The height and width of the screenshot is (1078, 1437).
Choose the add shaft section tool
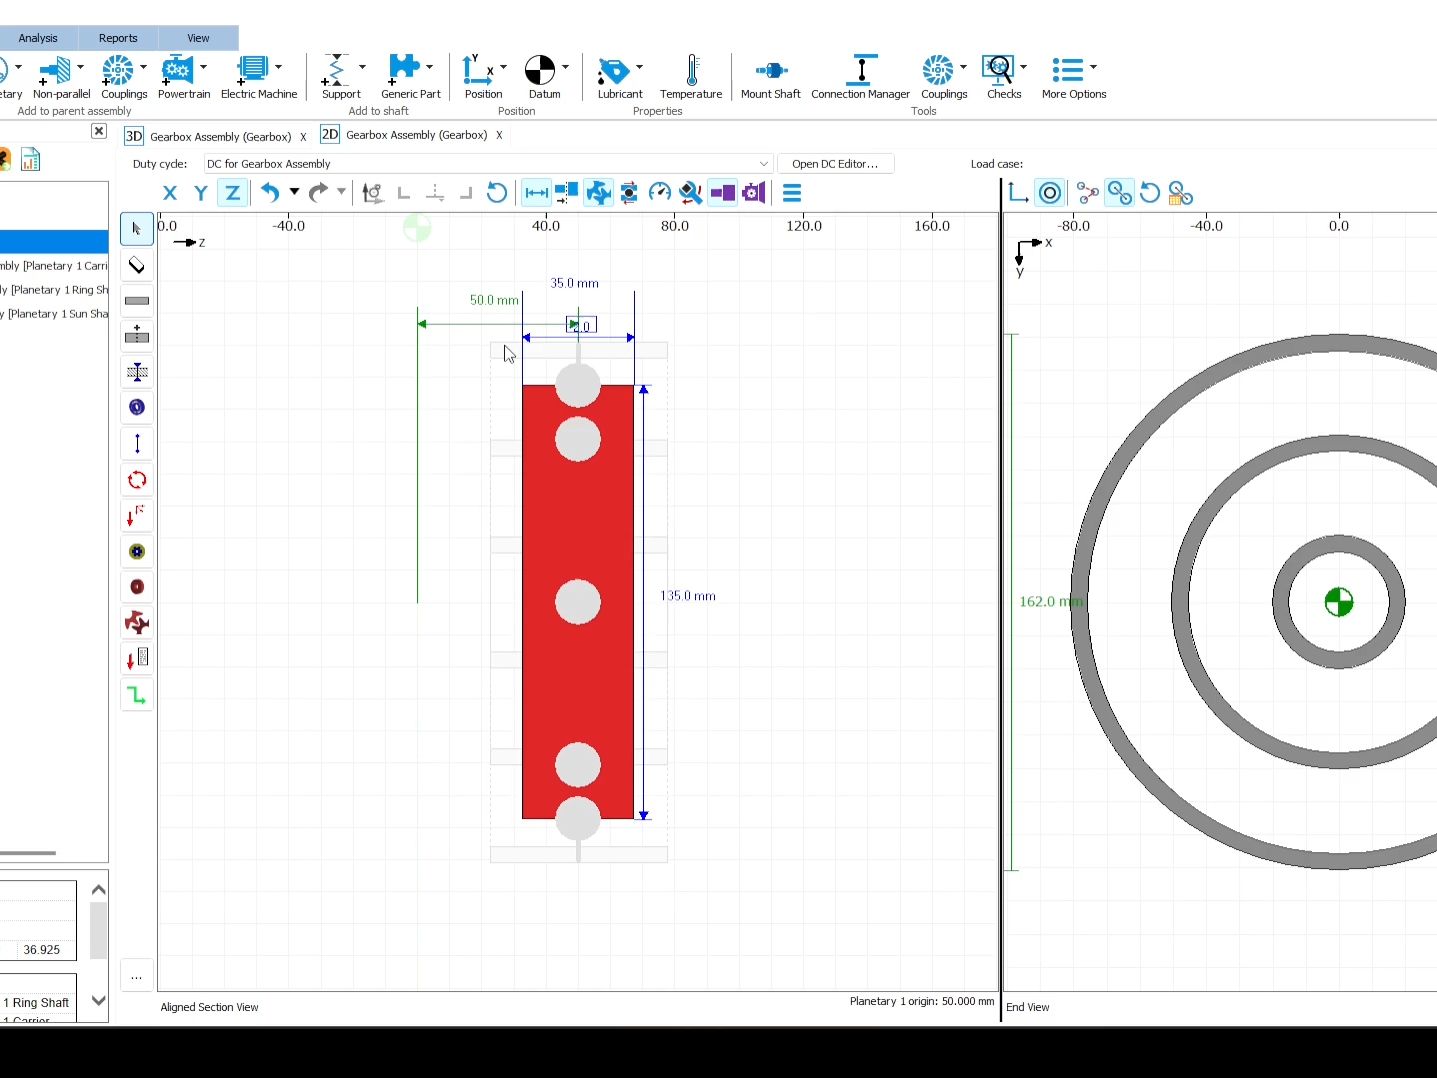pos(137,336)
